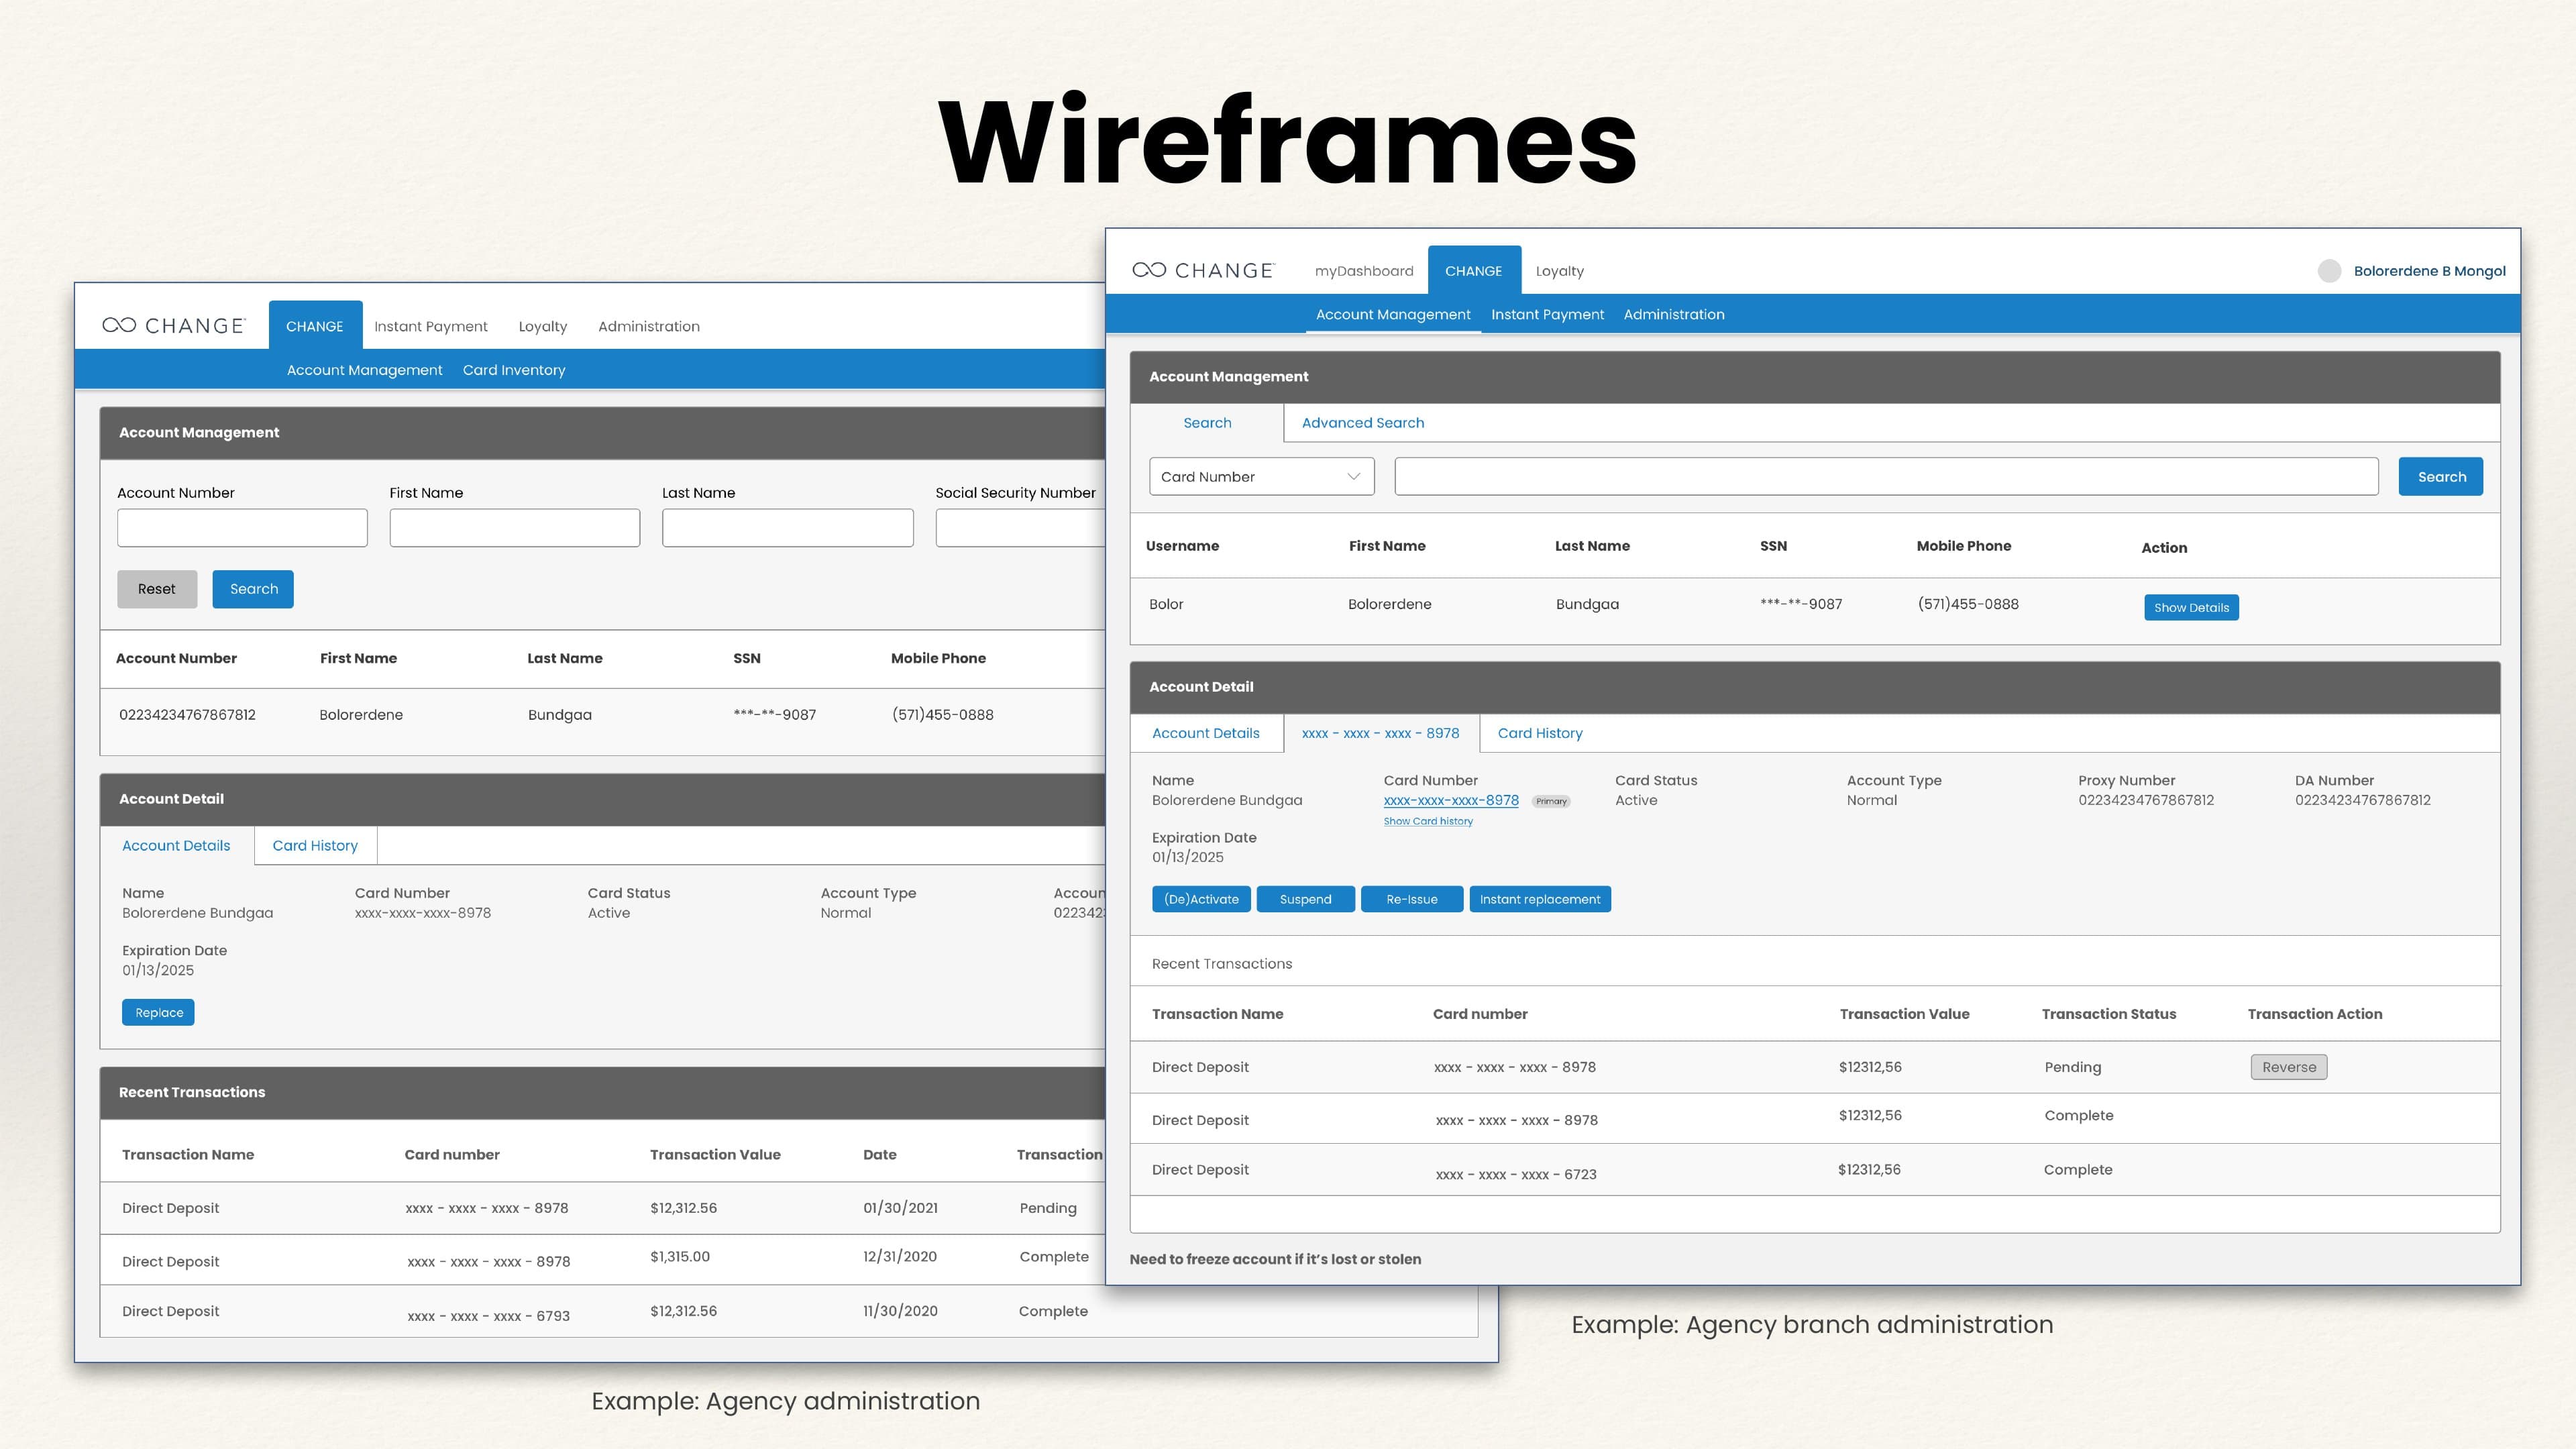Click the Social Security Number input field
The height and width of the screenshot is (1449, 2576).
click(x=1021, y=528)
